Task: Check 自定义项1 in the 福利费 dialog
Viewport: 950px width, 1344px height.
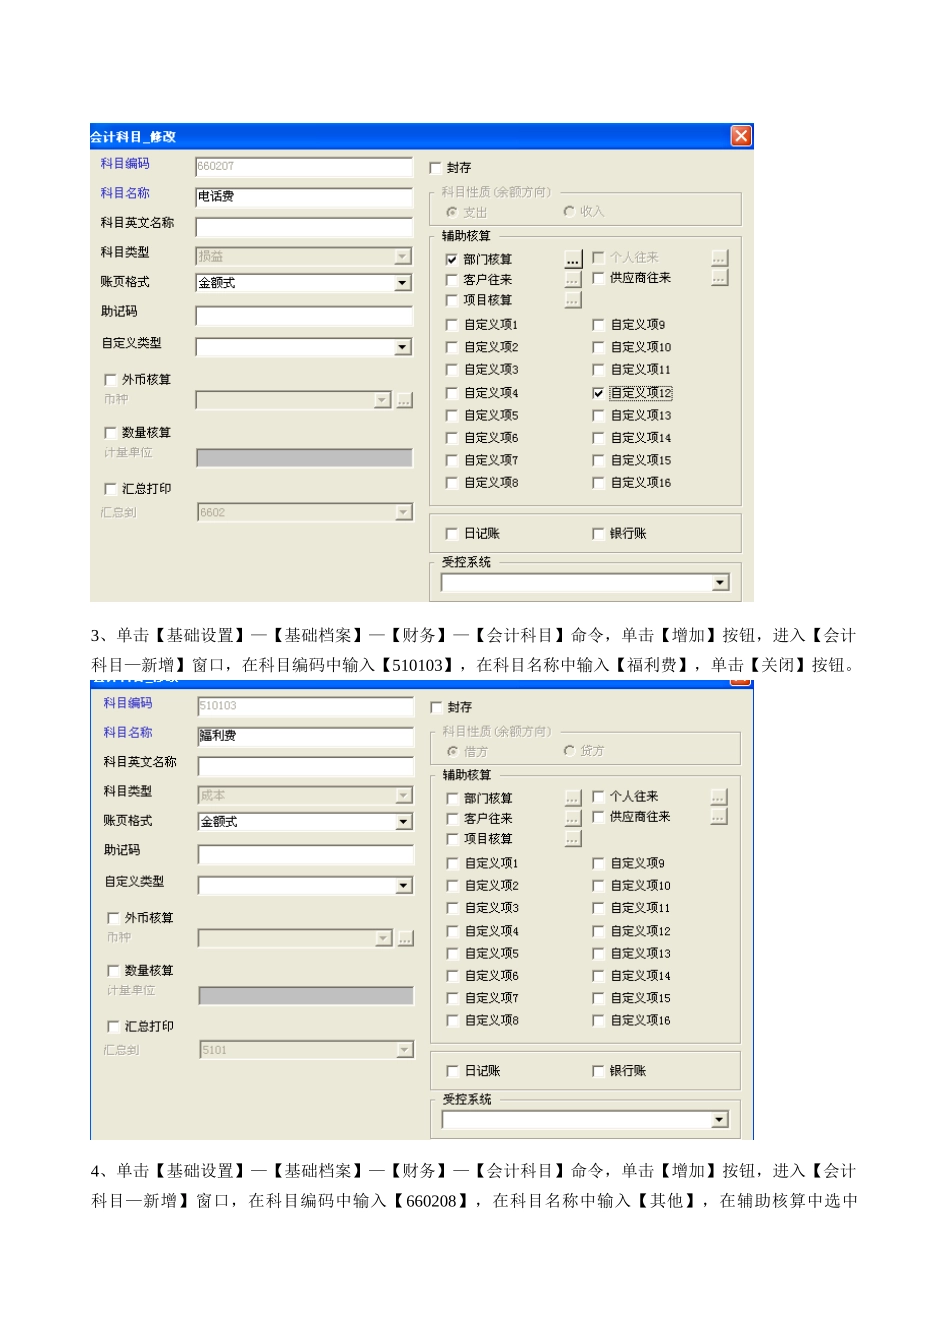Action: 452,863
